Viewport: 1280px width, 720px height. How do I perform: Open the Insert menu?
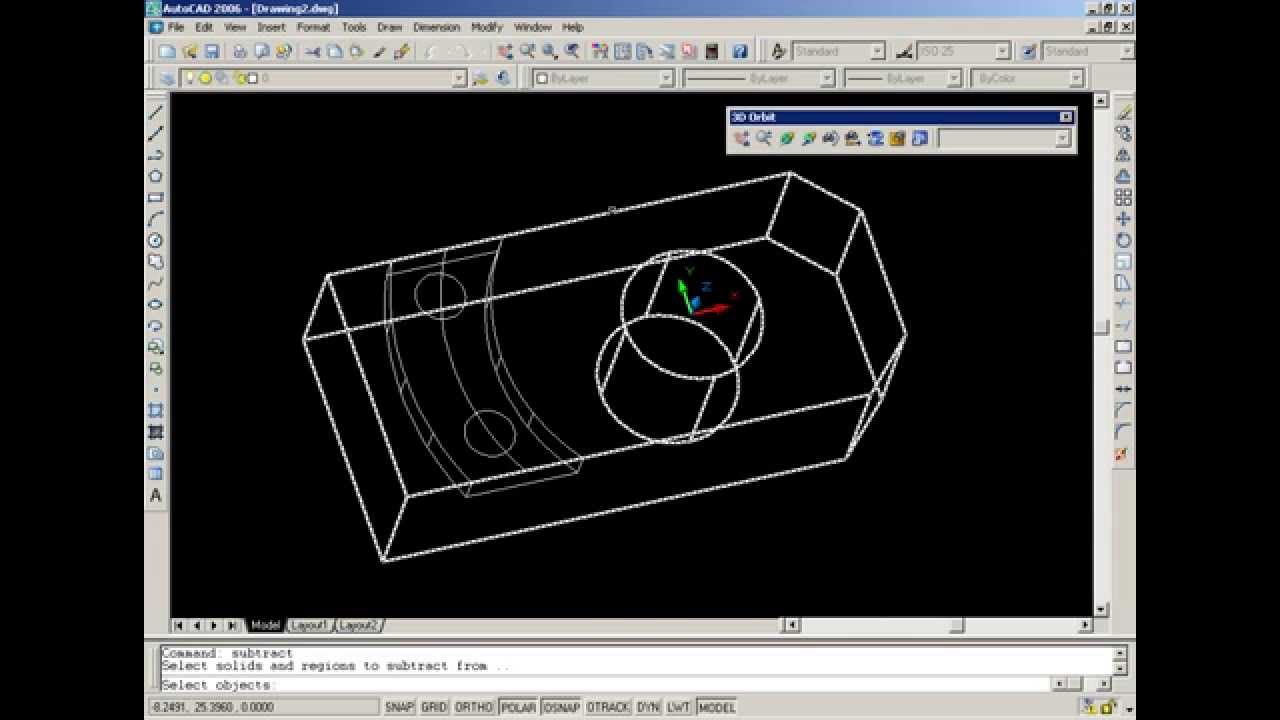point(271,27)
